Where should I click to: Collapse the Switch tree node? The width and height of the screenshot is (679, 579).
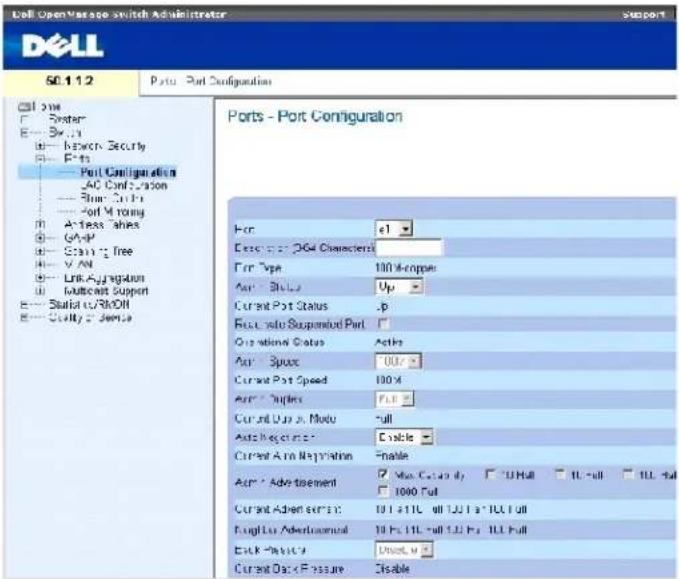24,133
